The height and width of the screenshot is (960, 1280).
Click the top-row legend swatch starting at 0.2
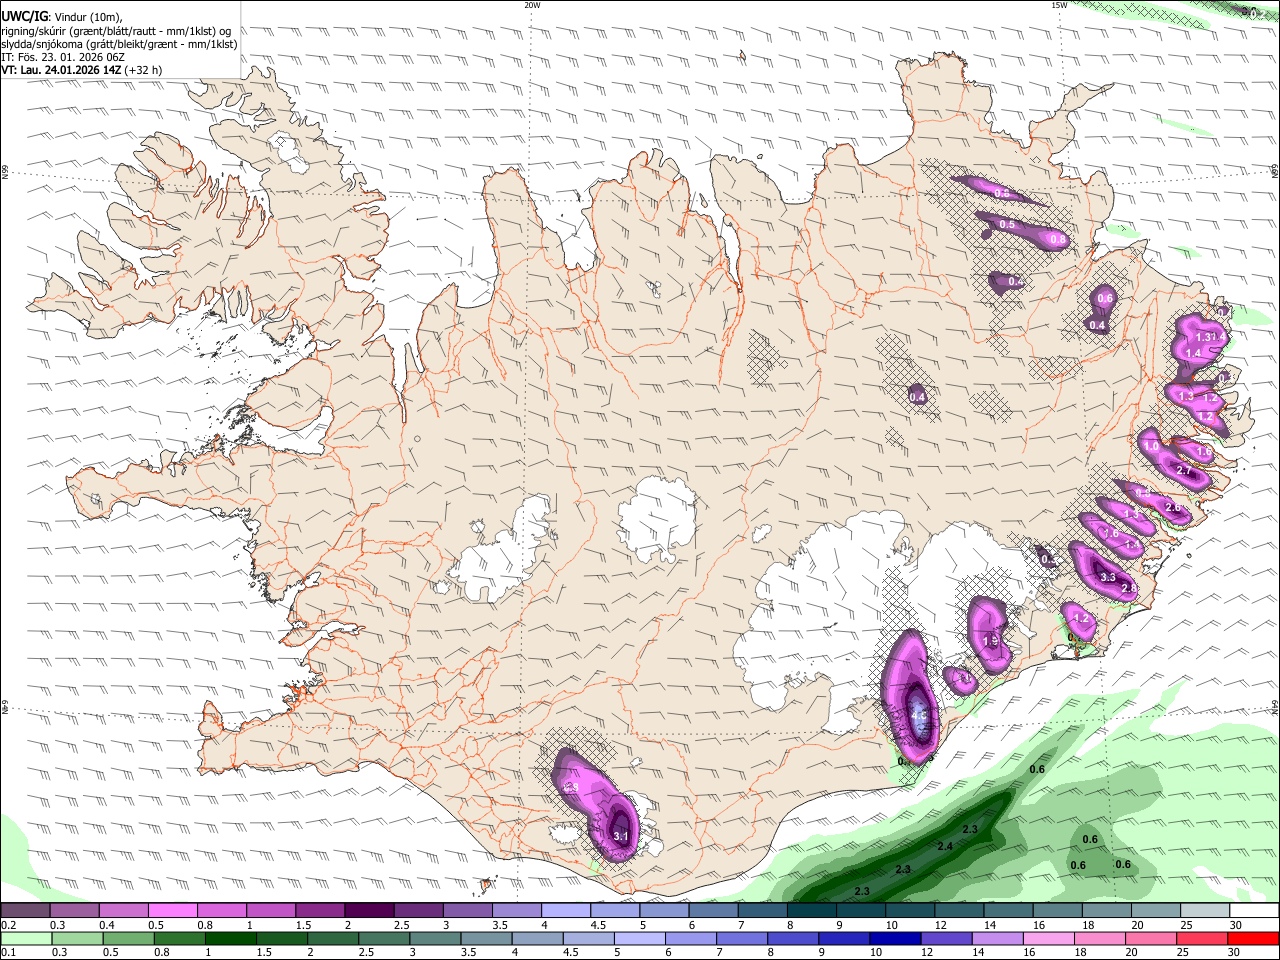pos(25,910)
